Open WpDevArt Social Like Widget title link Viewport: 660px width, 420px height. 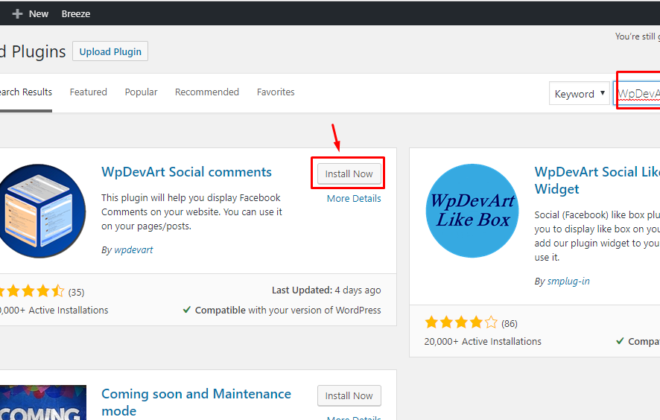click(597, 180)
